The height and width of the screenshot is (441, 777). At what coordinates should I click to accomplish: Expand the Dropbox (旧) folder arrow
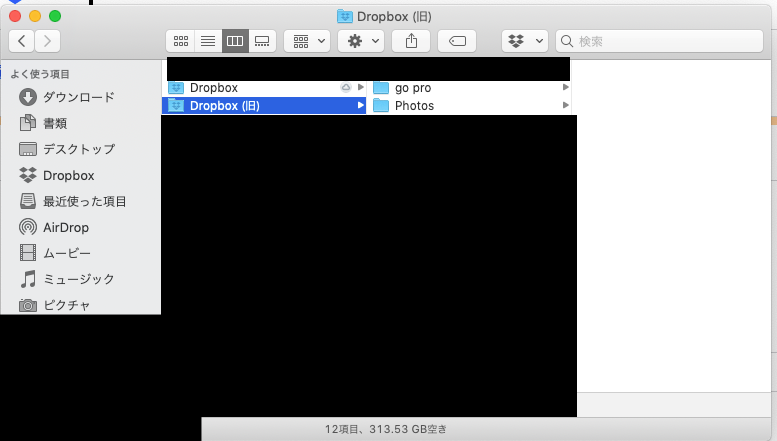tap(361, 106)
